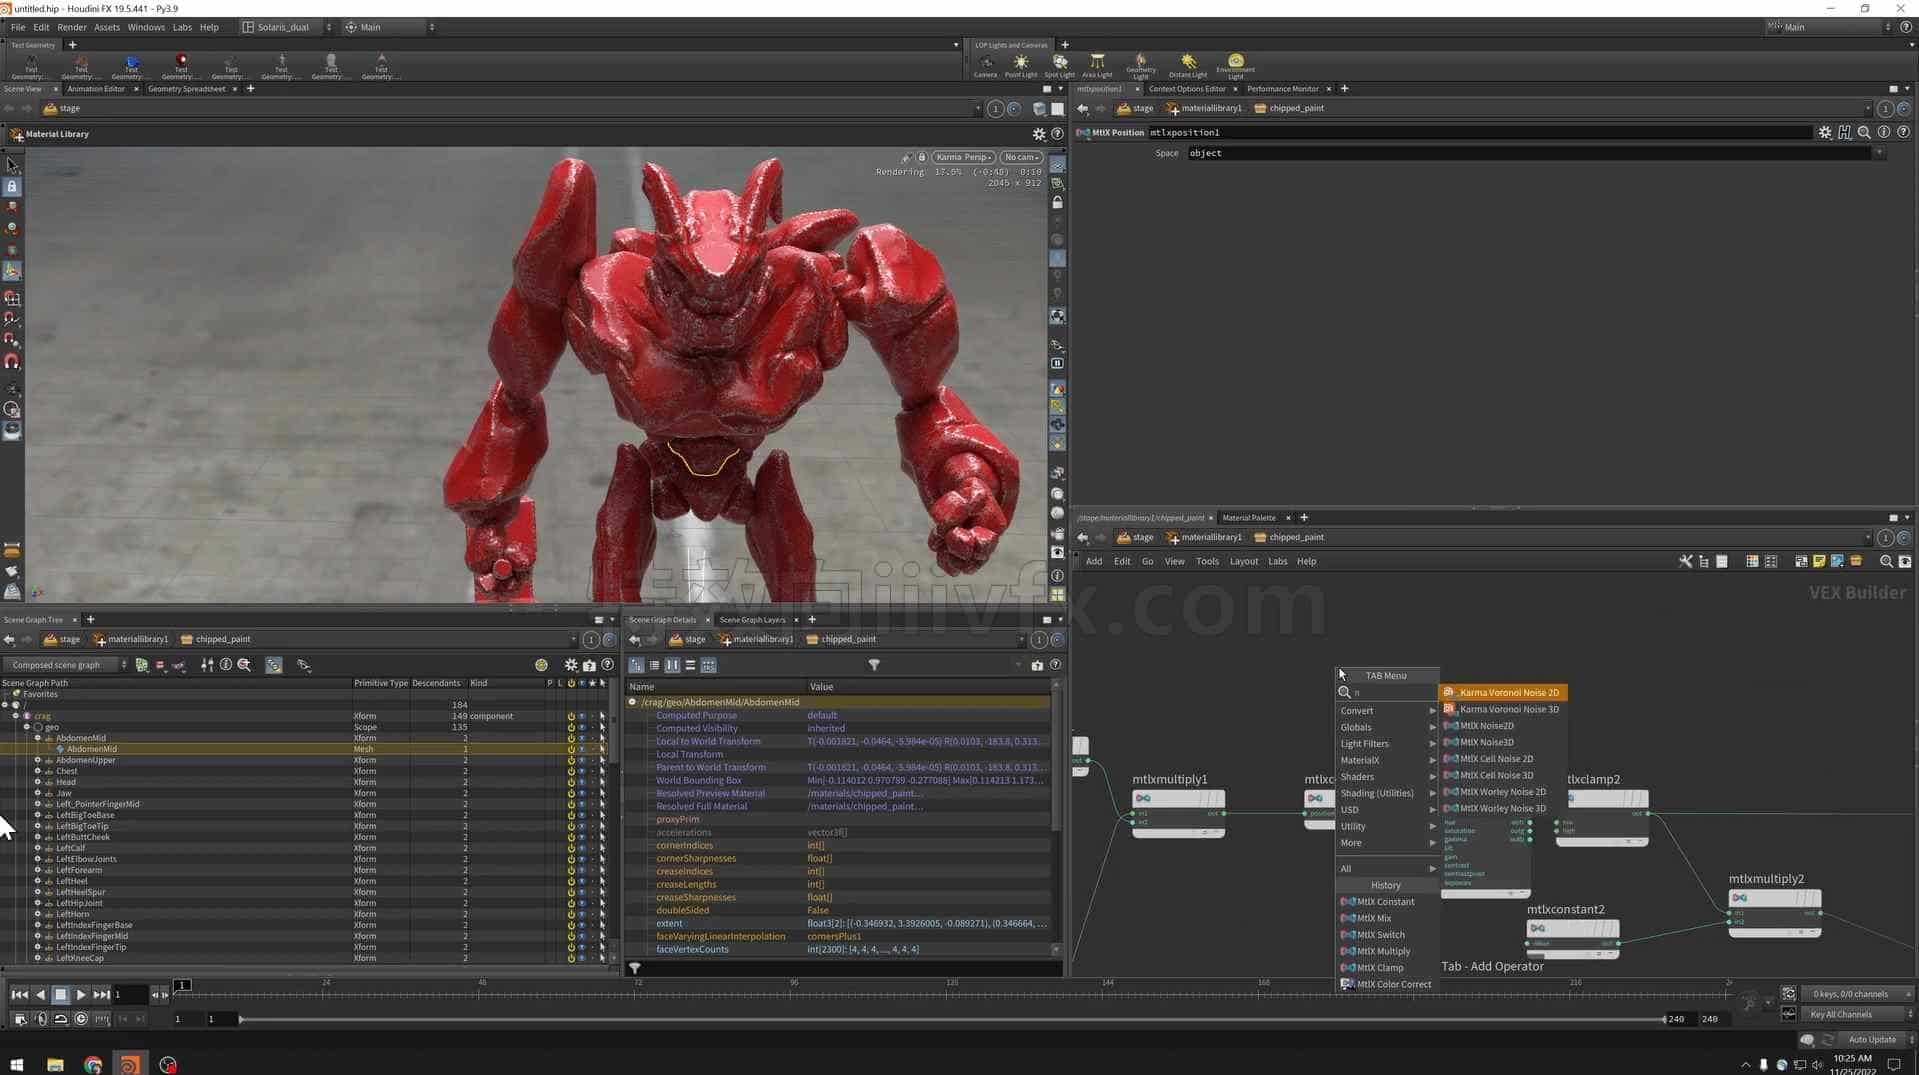Open Houdini from the Windows taskbar
This screenshot has width=1919, height=1075.
129,1065
